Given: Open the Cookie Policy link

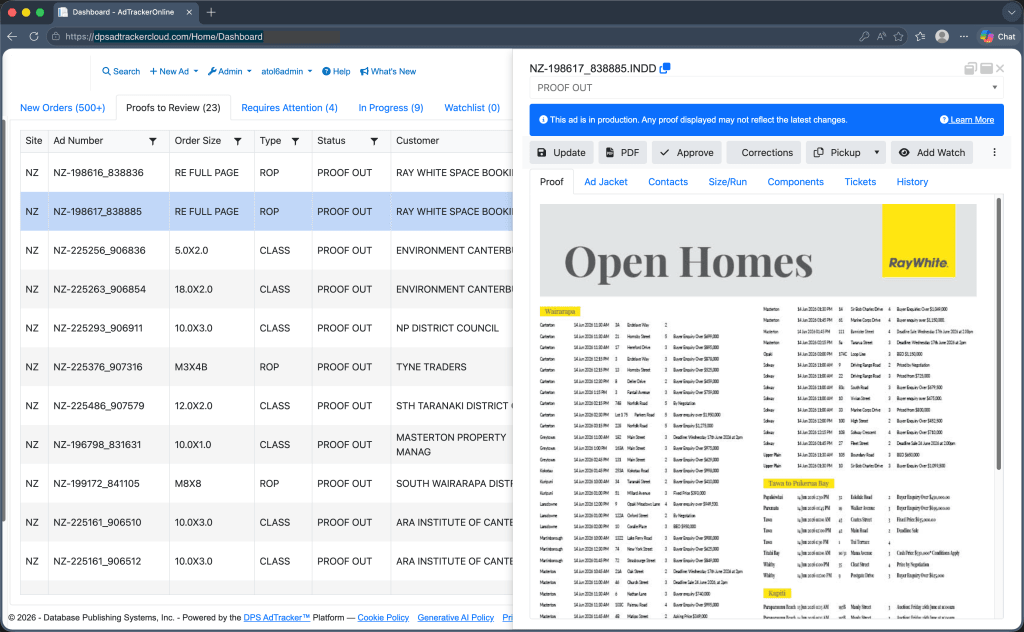Looking at the screenshot, I should pyautogui.click(x=383, y=618).
